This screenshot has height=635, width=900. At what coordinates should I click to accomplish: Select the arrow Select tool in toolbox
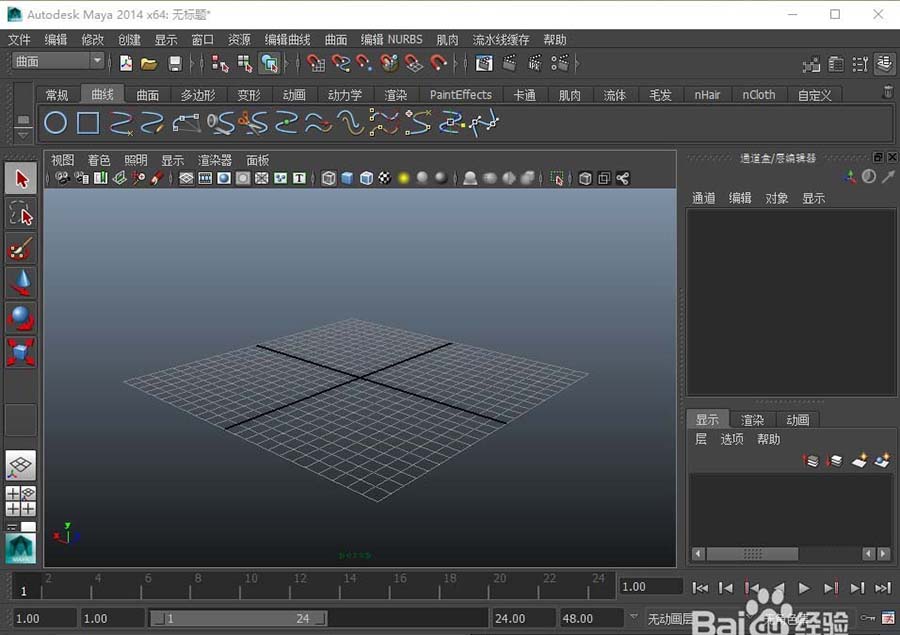(x=21, y=179)
